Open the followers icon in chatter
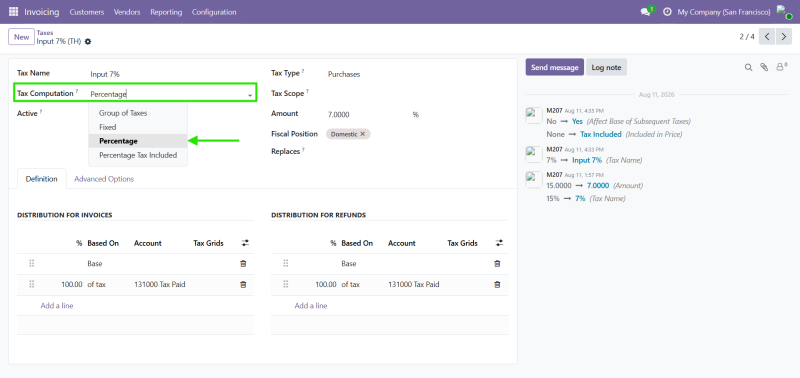800x378 pixels. click(x=782, y=67)
